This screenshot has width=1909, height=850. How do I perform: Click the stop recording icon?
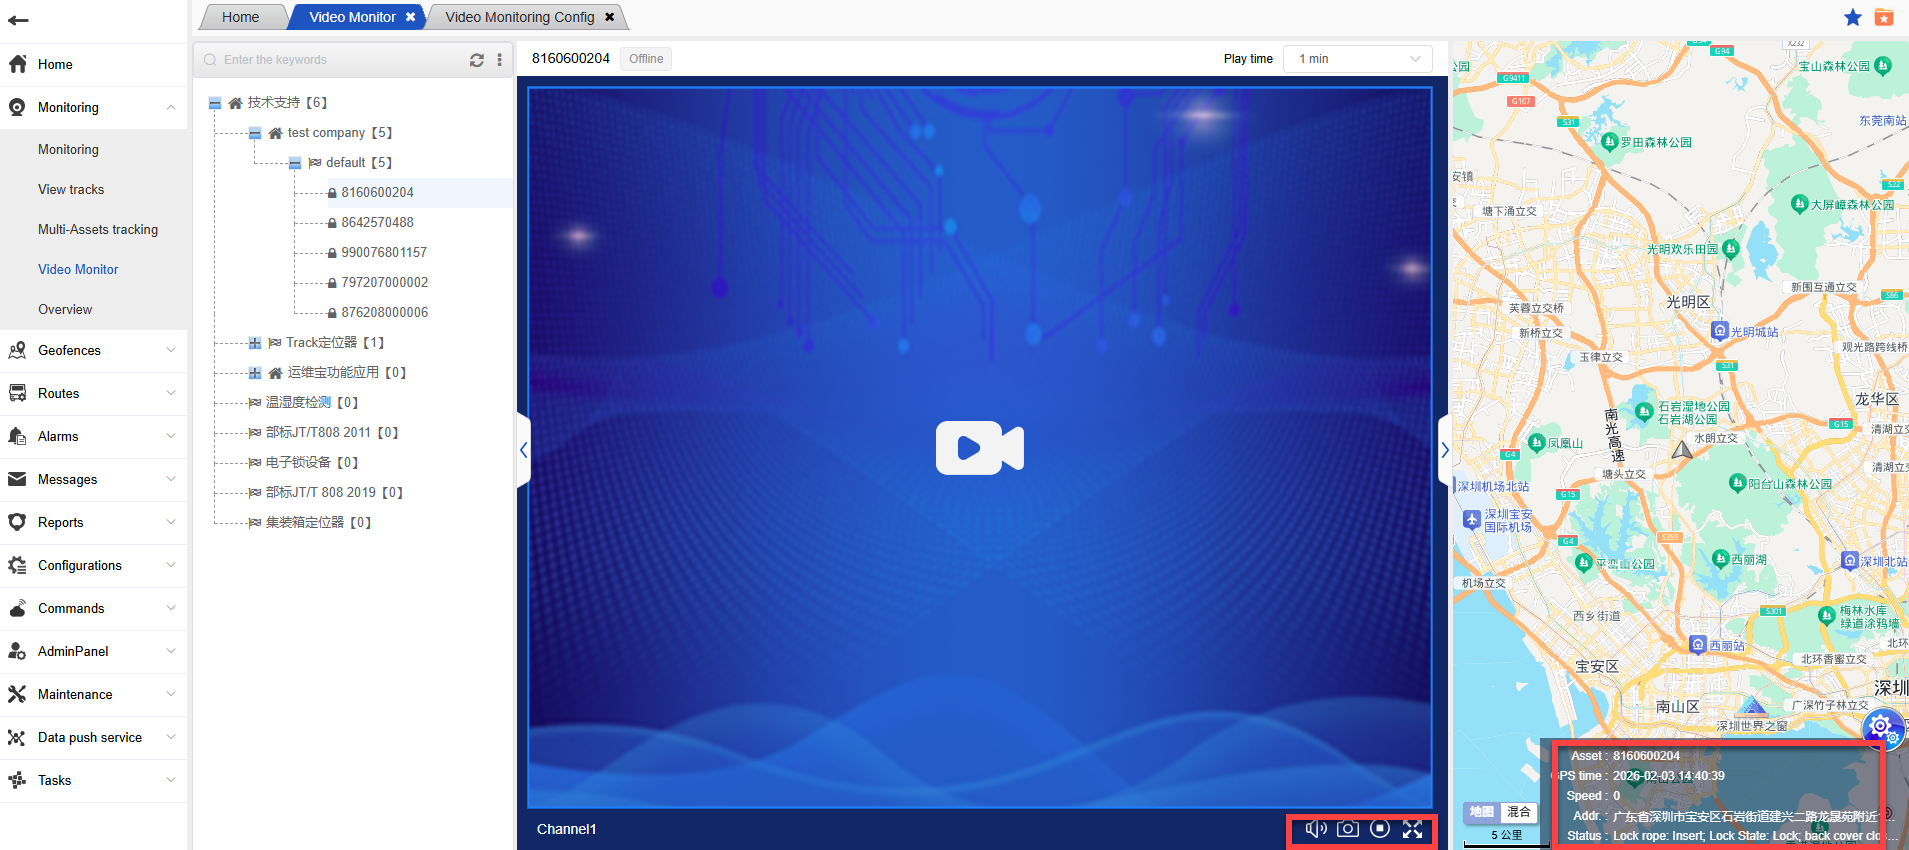1380,829
